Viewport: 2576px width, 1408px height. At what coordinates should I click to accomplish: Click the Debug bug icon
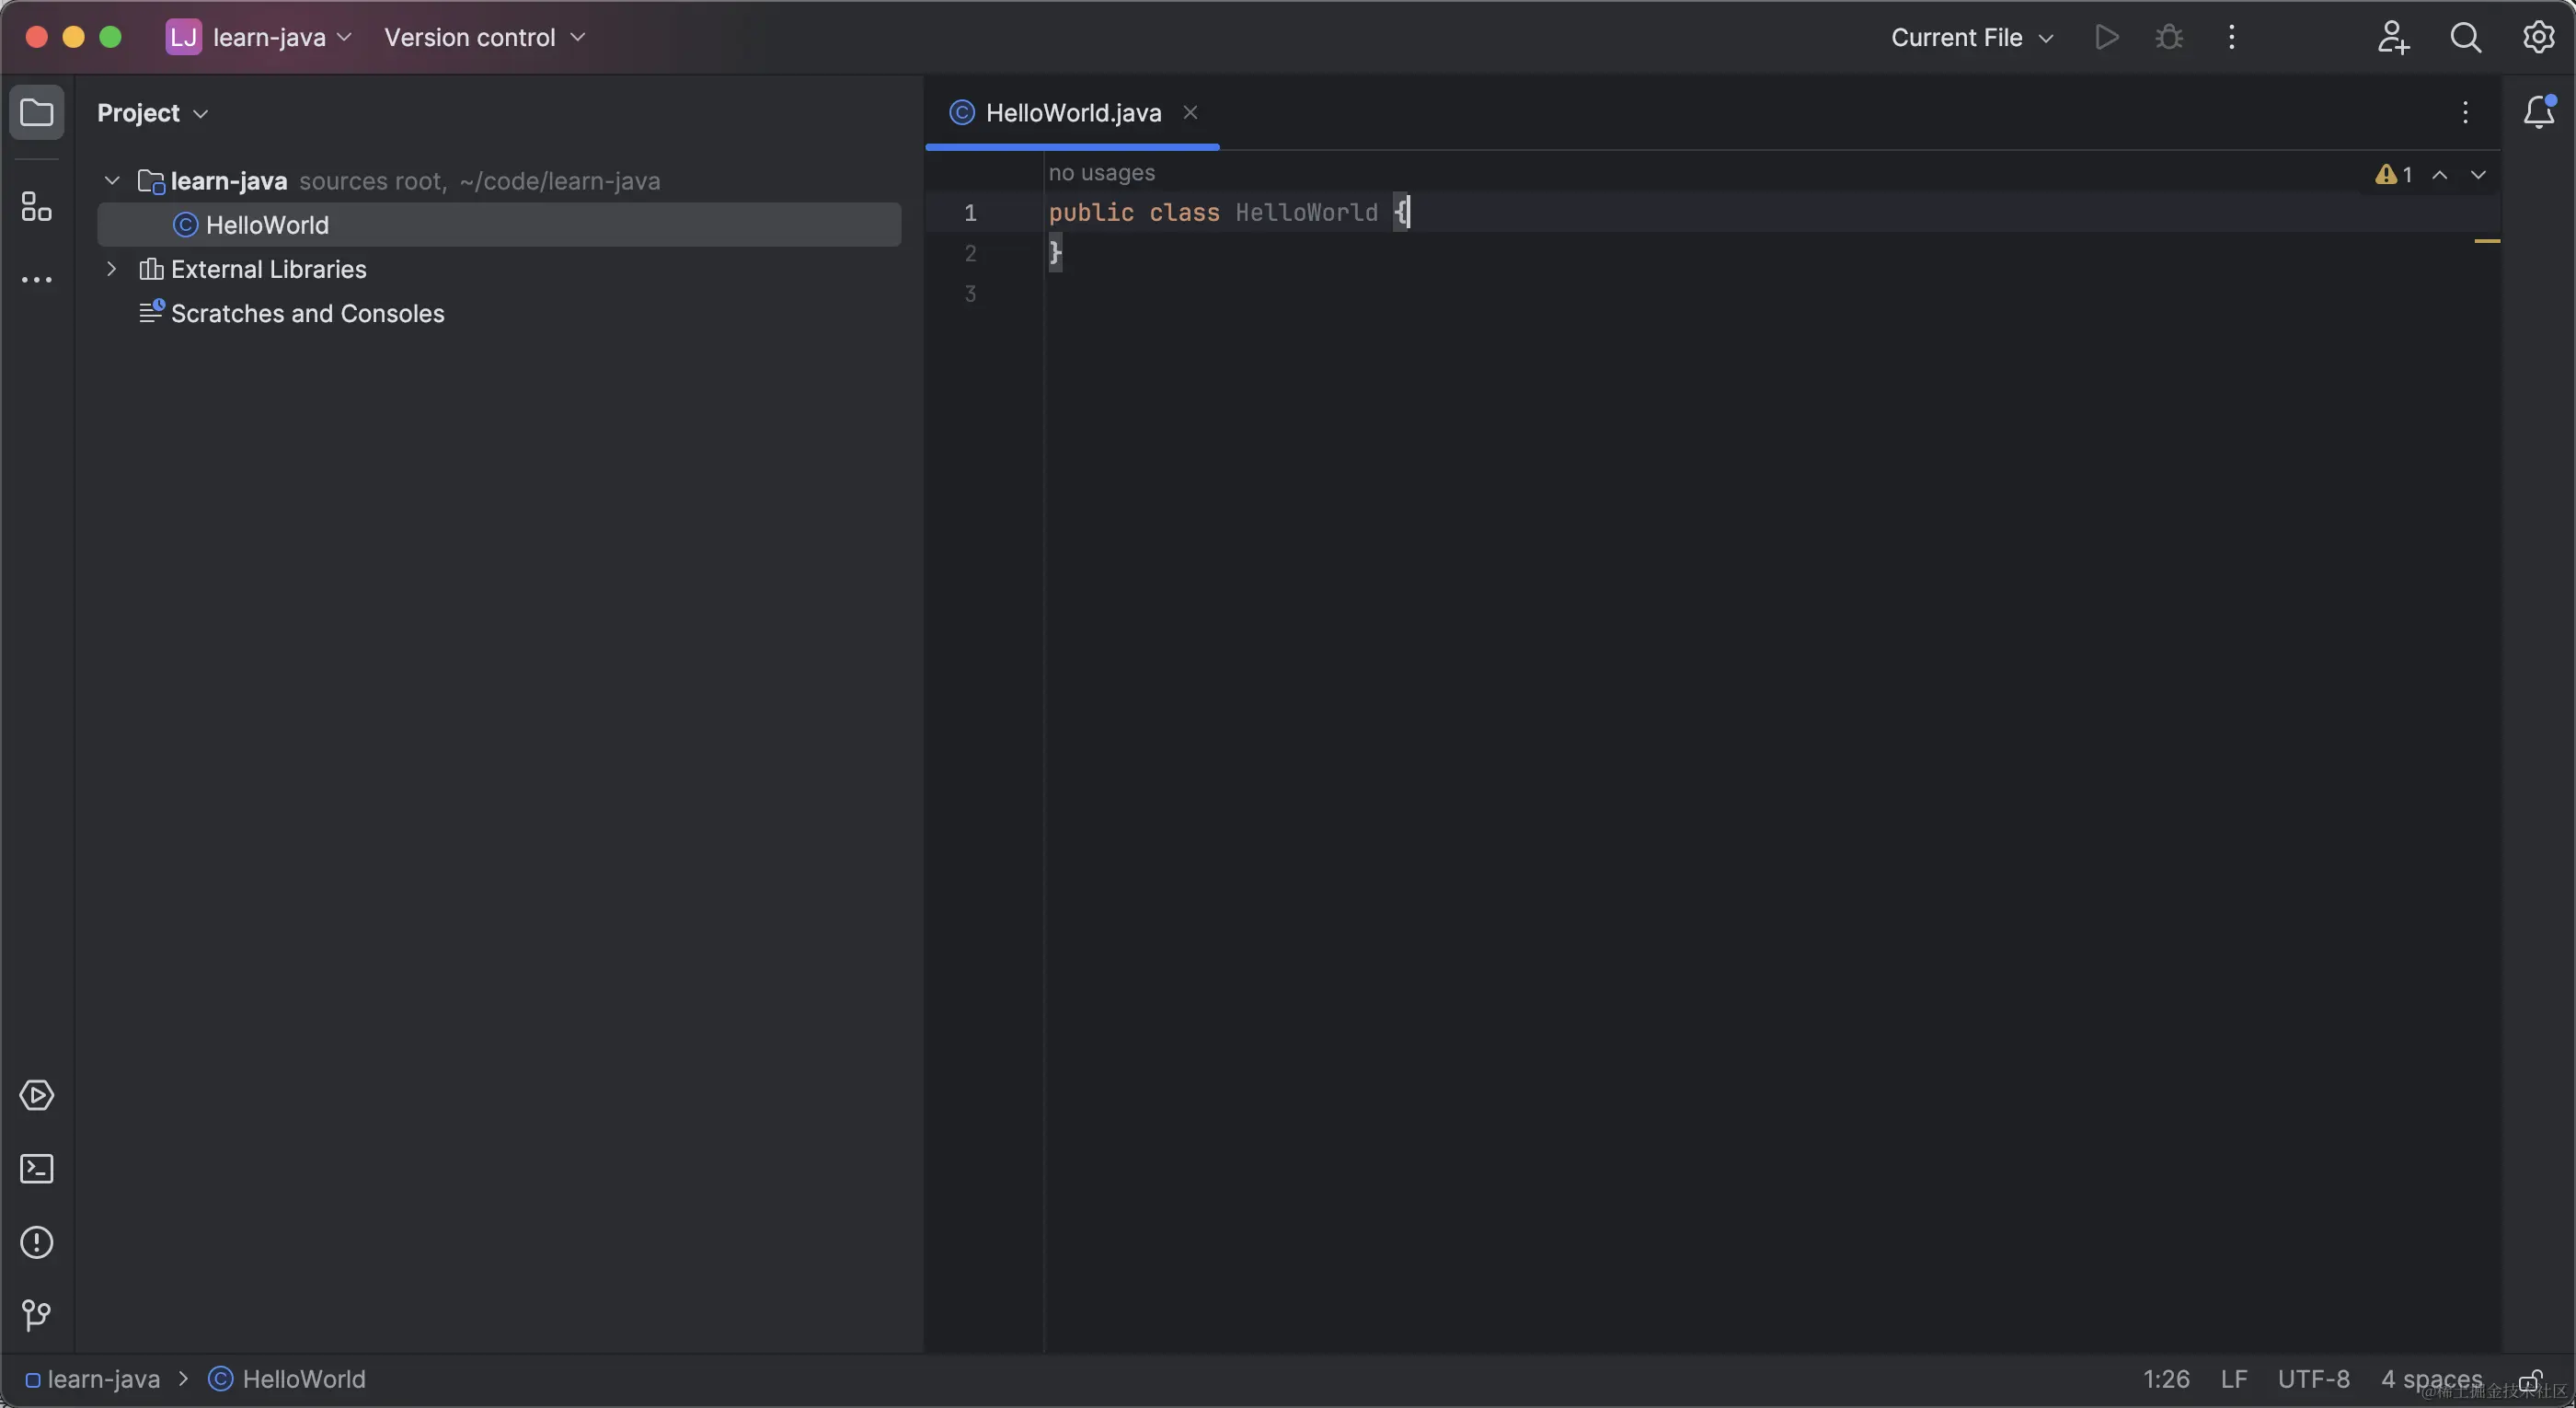click(2169, 38)
